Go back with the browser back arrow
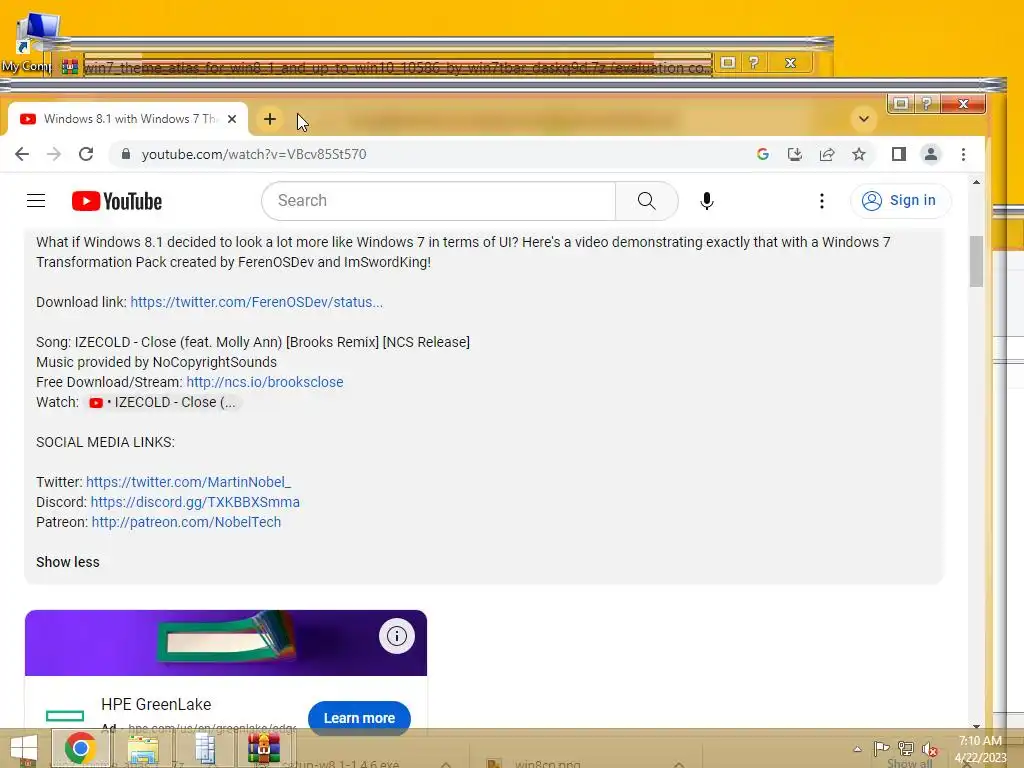1024x768 pixels. point(22,154)
